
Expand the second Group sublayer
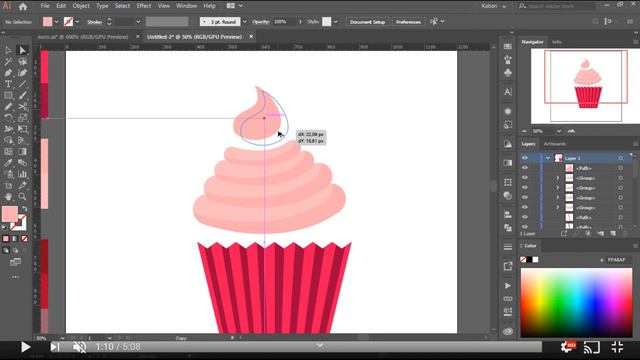click(558, 188)
